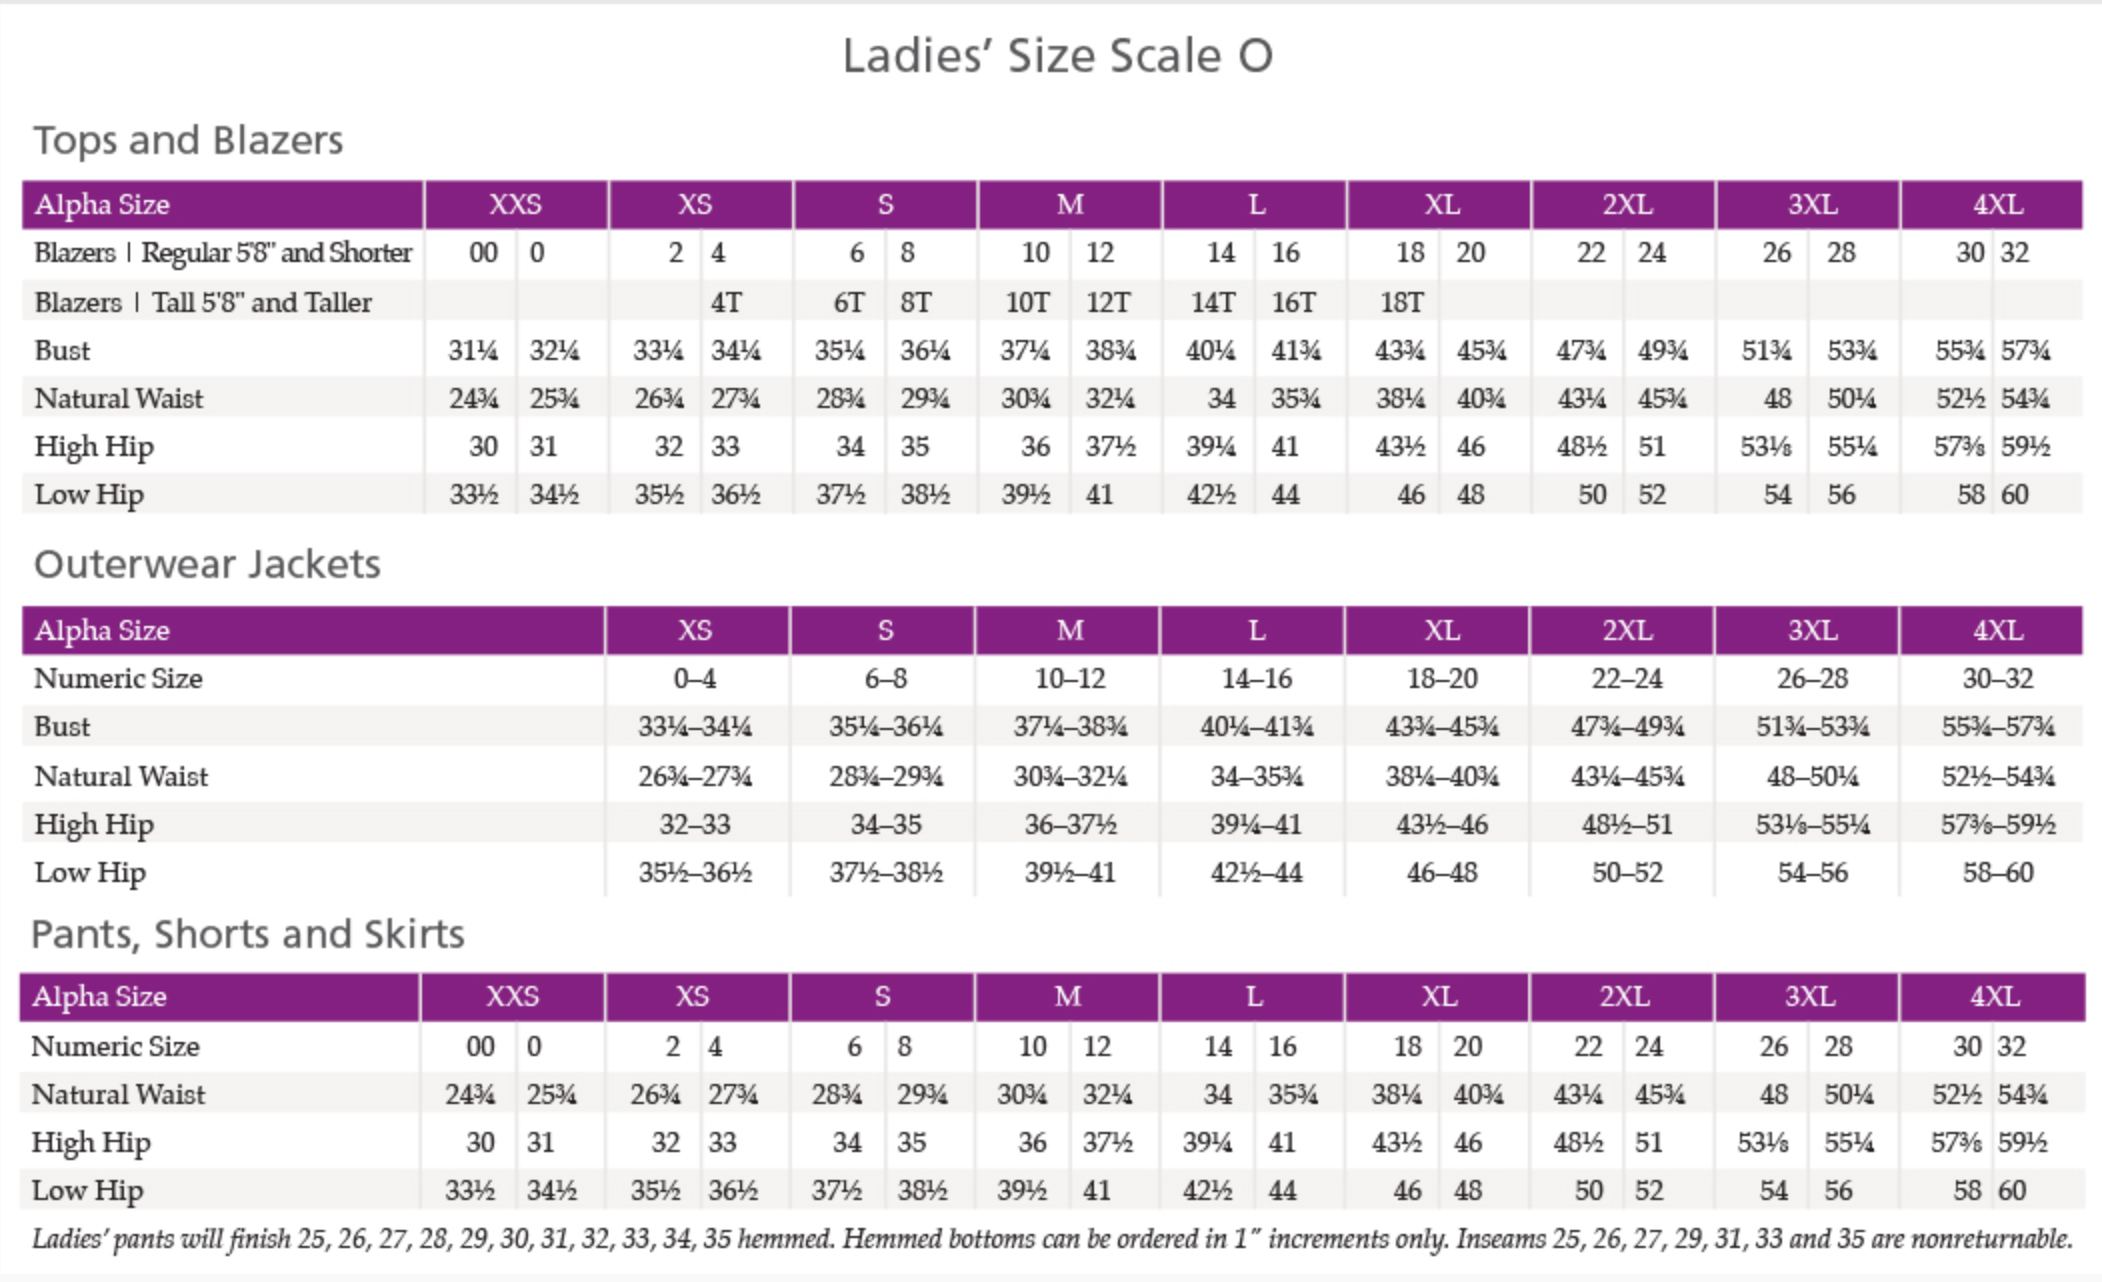Click the 46–48 Low Hip range cell
Viewport: 2102px width, 1282px height.
pos(1441,873)
